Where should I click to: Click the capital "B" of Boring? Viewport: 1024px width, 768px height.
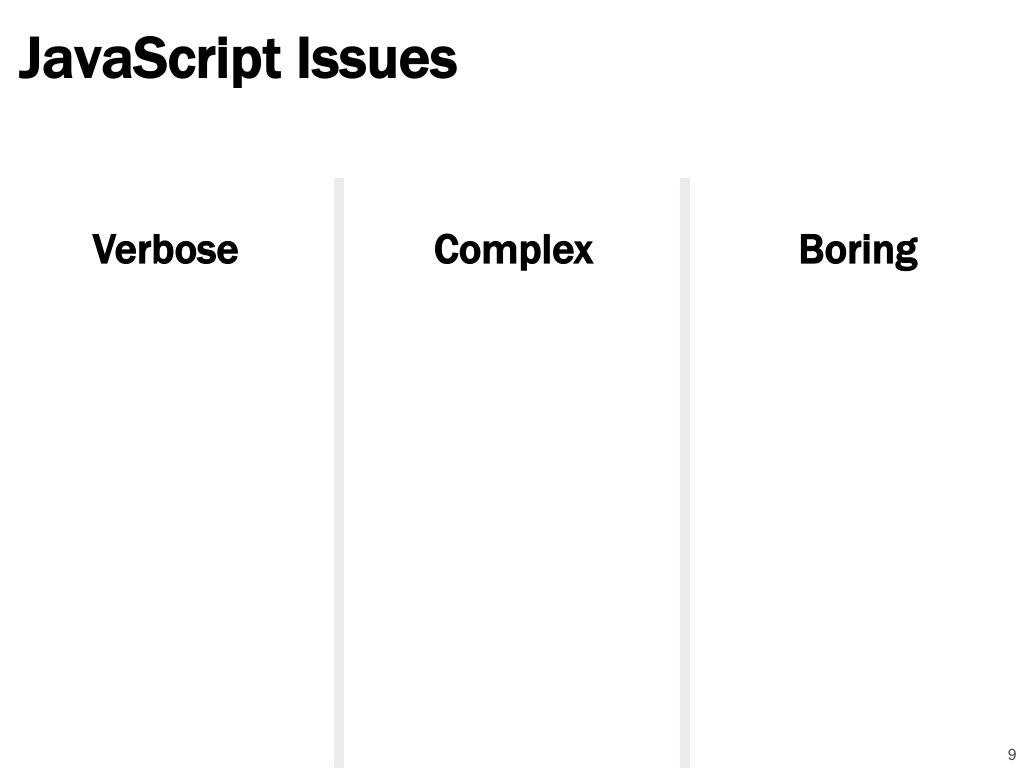pyautogui.click(x=812, y=249)
